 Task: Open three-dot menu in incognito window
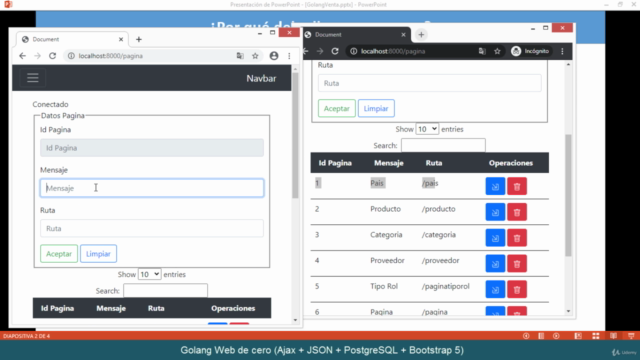pyautogui.click(x=562, y=51)
